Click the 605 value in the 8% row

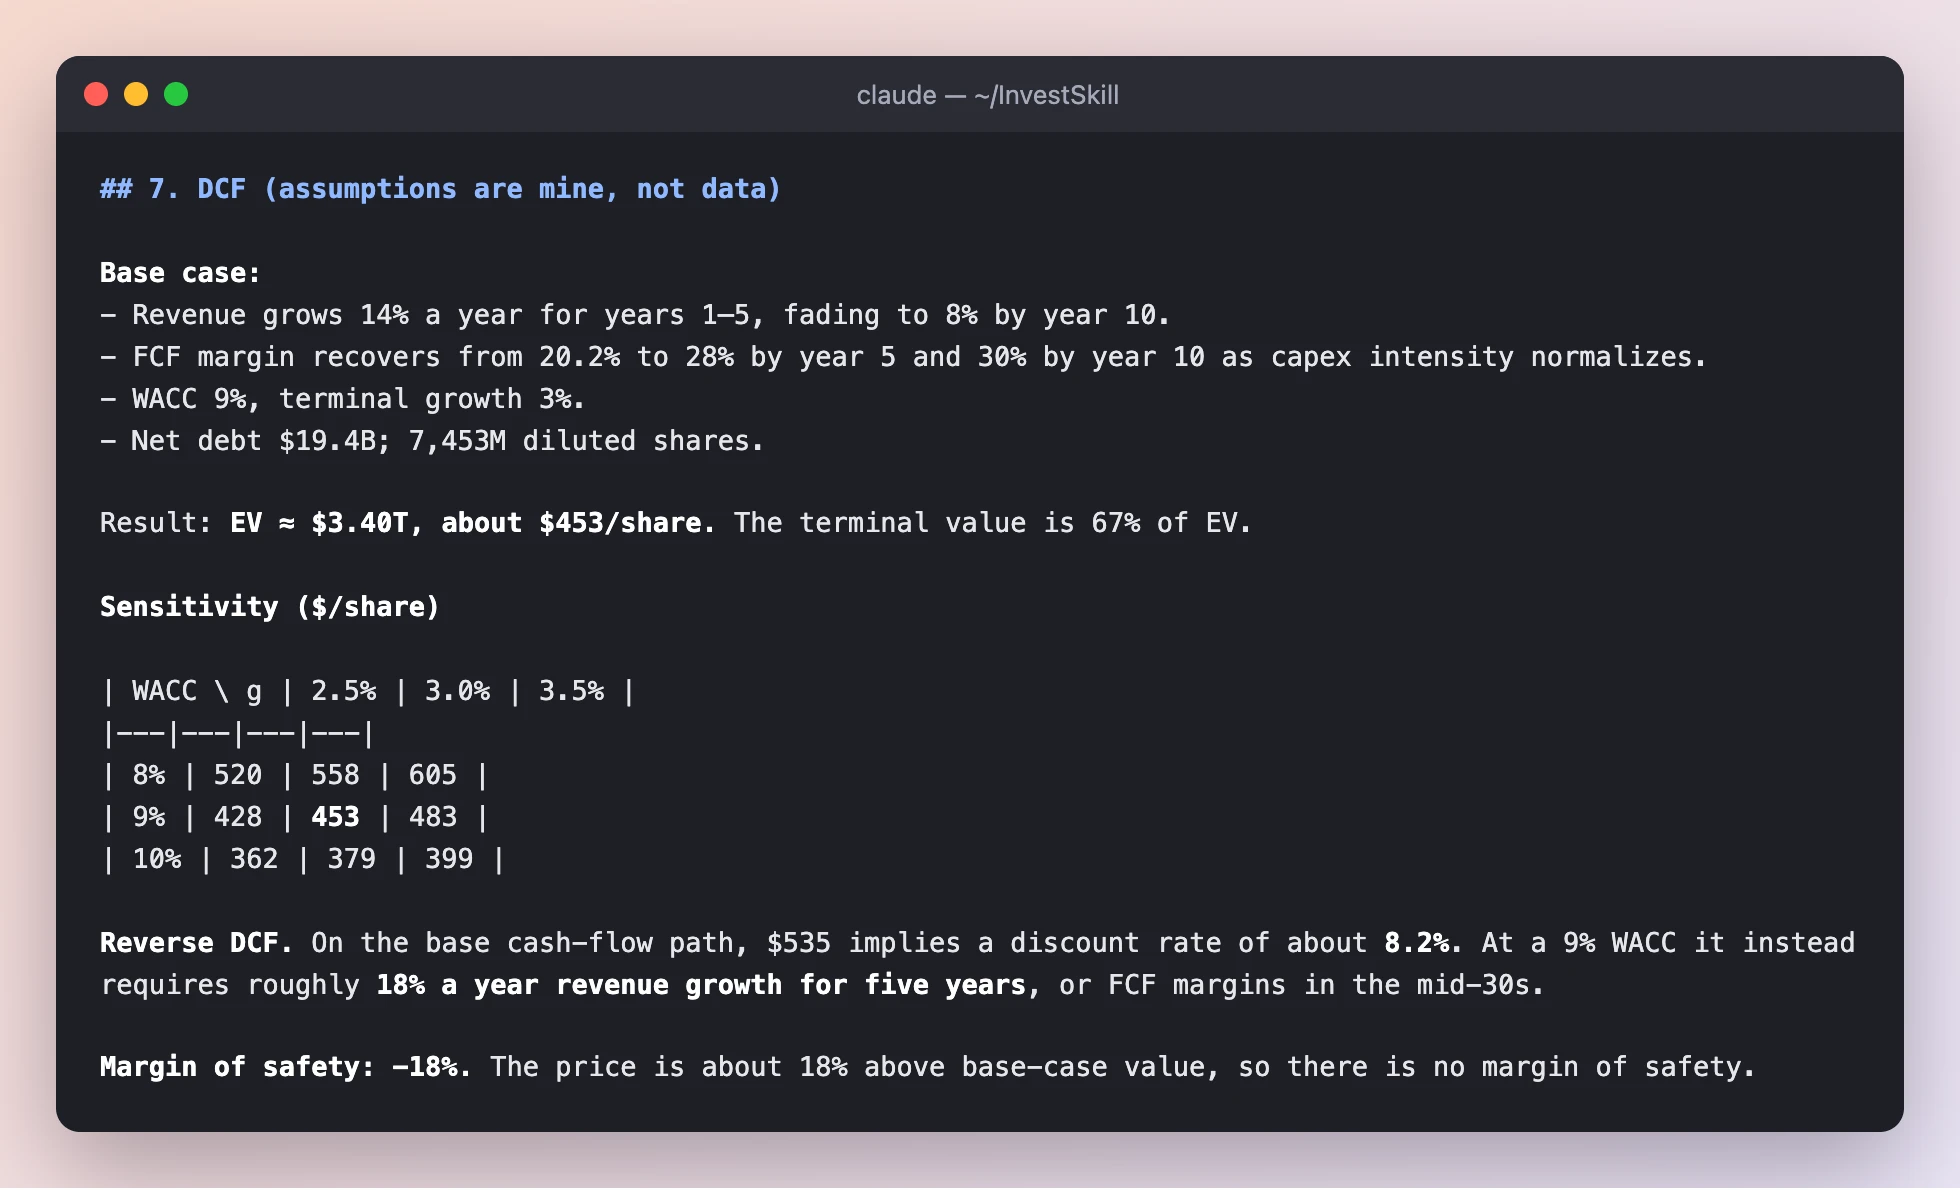(x=432, y=775)
